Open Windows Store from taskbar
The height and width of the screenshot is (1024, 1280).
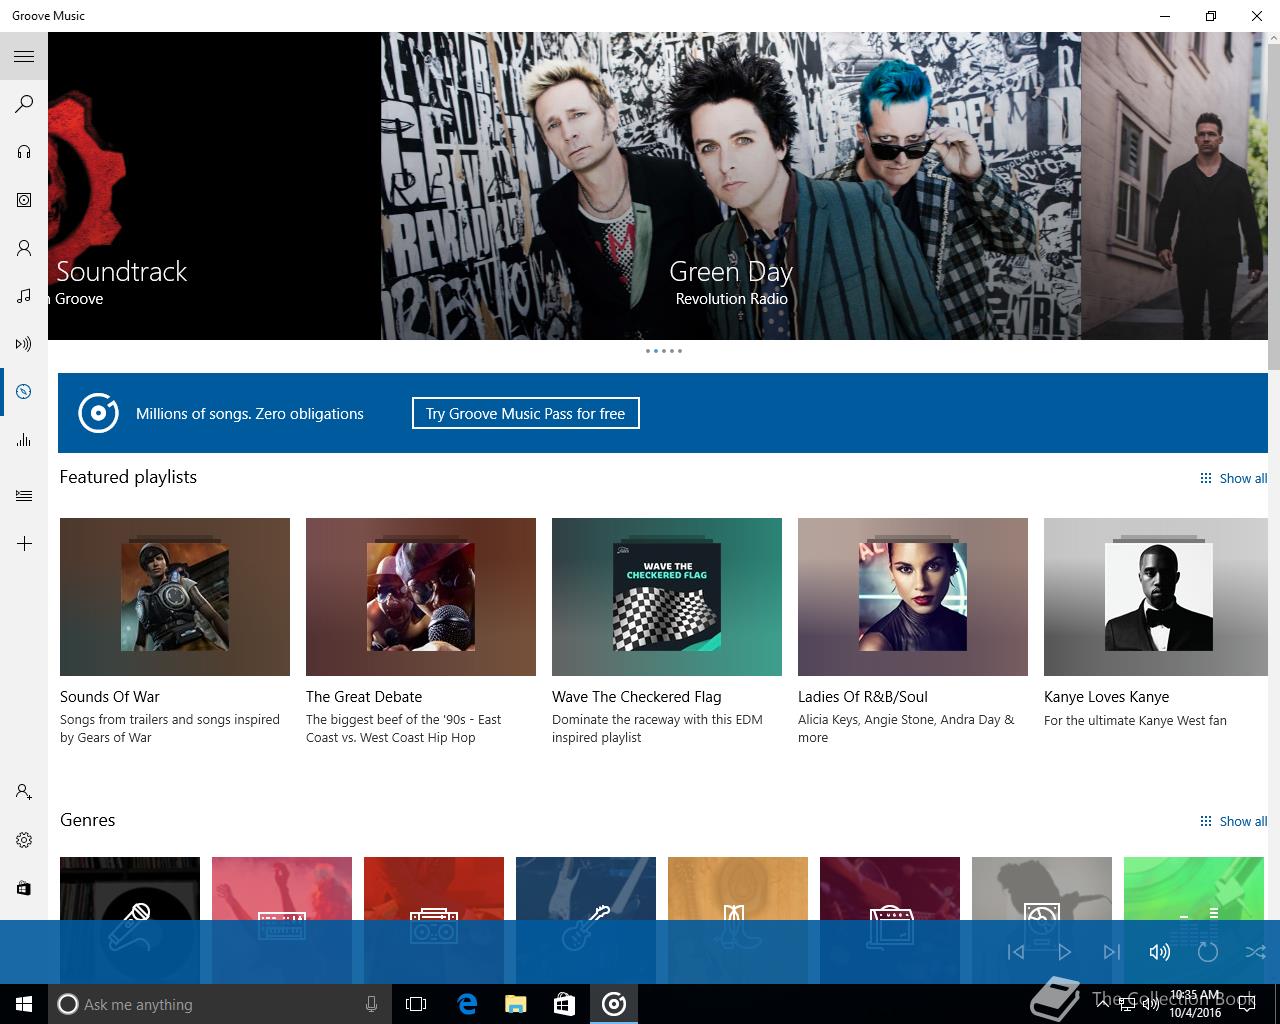click(x=564, y=1004)
